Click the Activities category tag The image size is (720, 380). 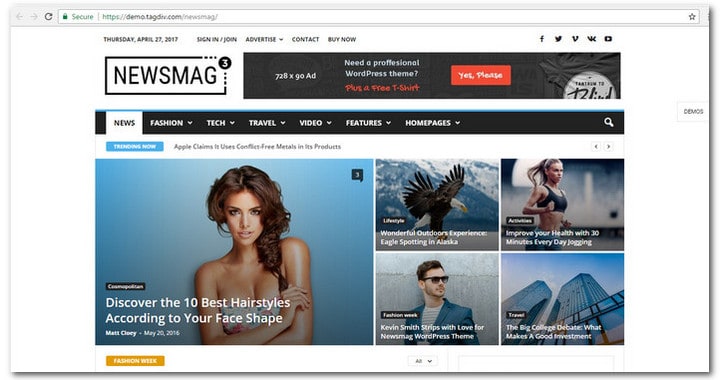click(520, 221)
